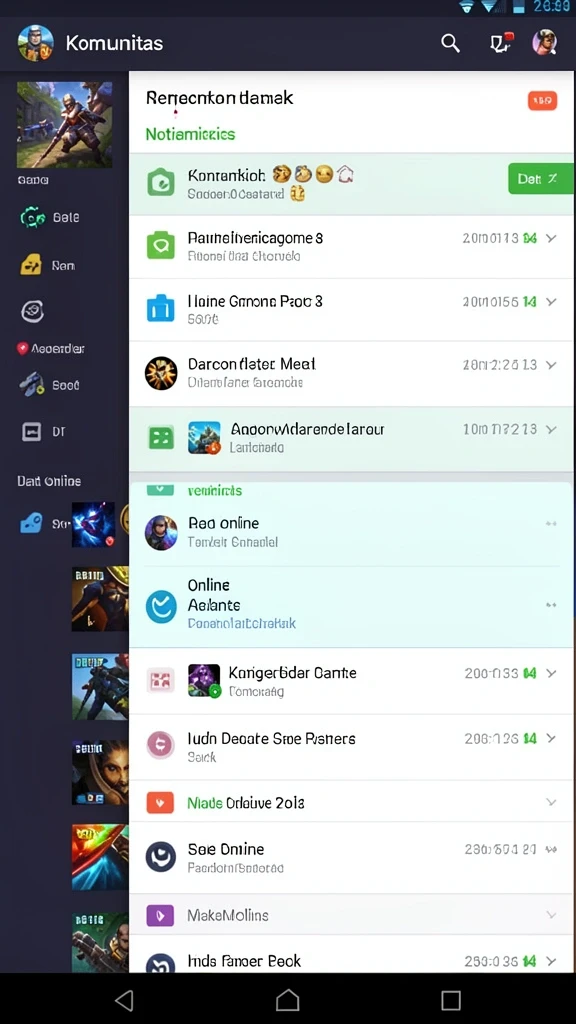Open the Kongertidar Oamte purple thumbnail
This screenshot has height=1024, width=576.
[x=204, y=680]
